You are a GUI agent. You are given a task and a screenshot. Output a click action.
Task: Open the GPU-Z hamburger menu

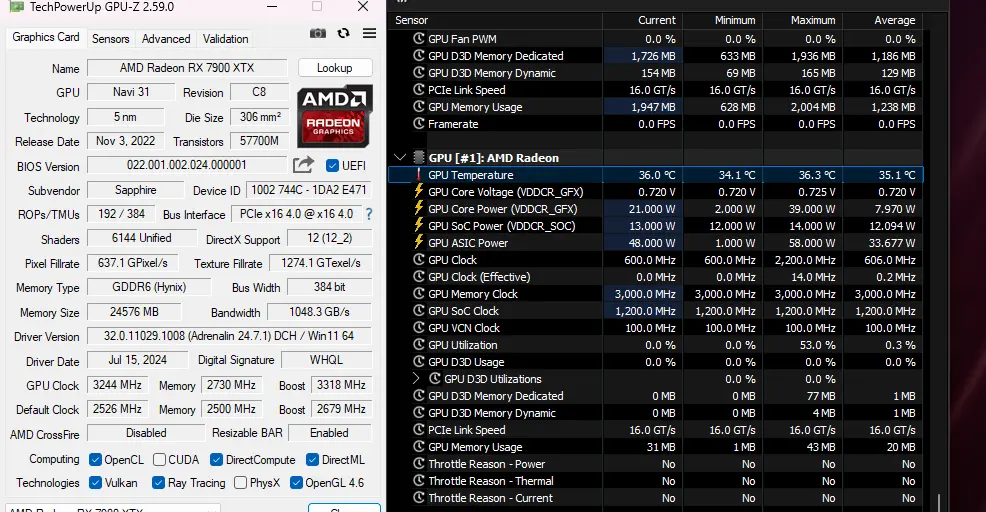(370, 33)
